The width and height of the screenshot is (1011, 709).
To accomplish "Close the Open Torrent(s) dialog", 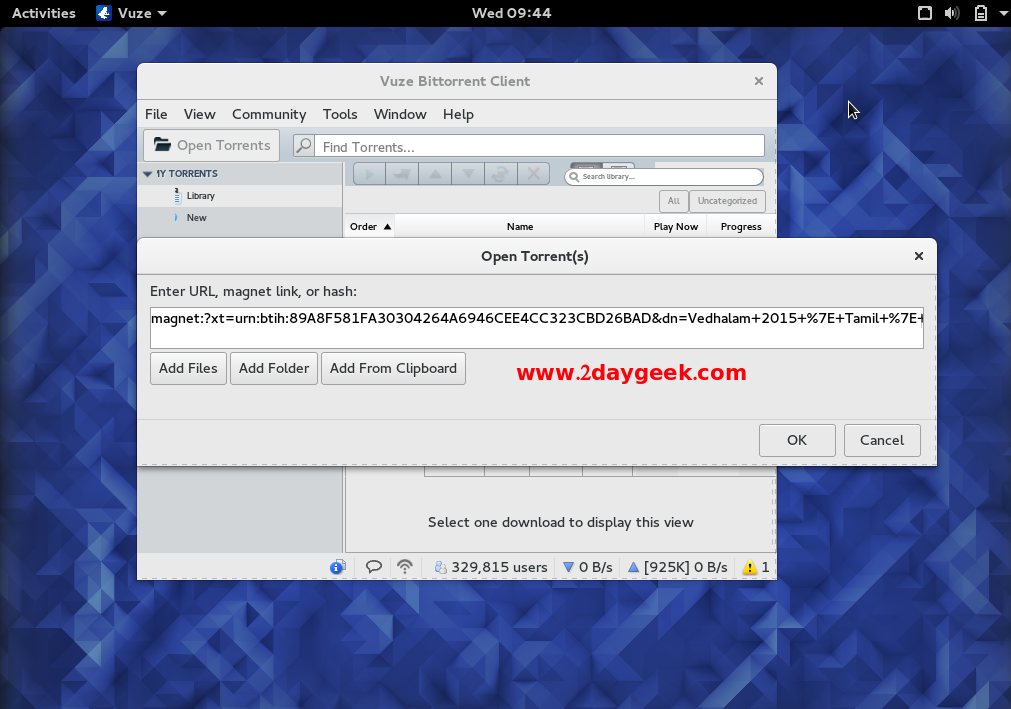I will tap(919, 257).
